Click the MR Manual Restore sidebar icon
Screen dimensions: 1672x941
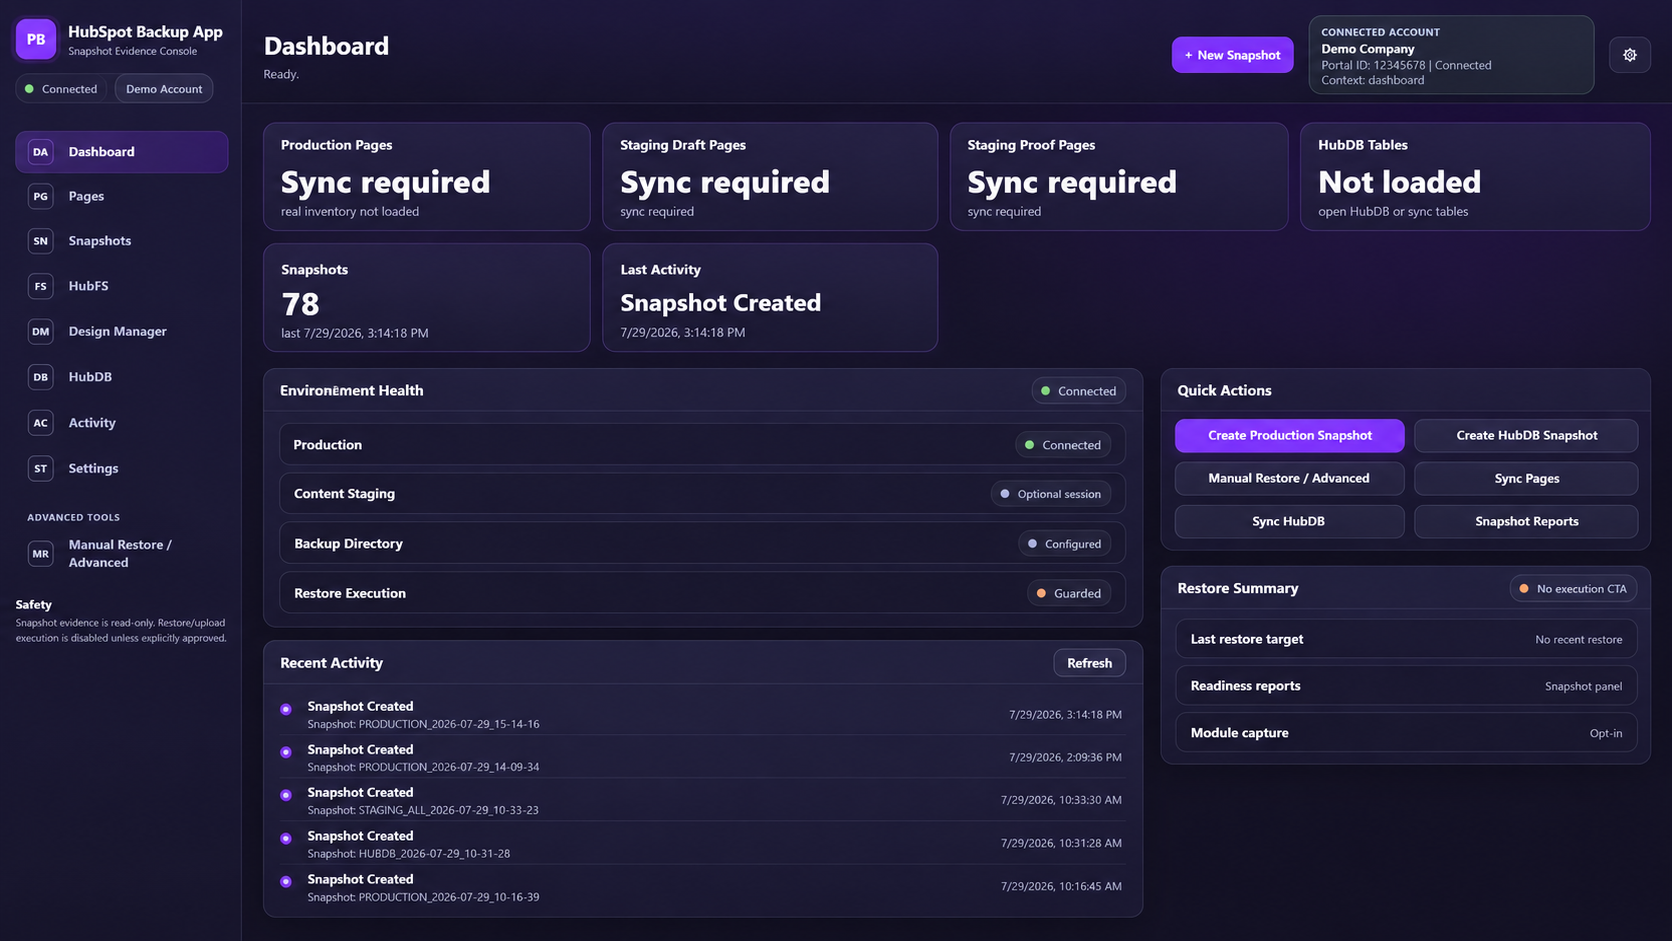pos(40,553)
